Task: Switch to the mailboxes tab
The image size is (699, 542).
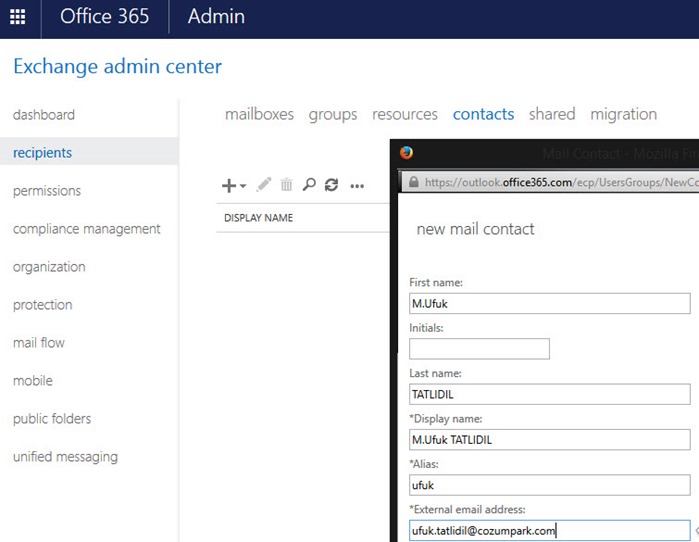Action: coord(259,115)
